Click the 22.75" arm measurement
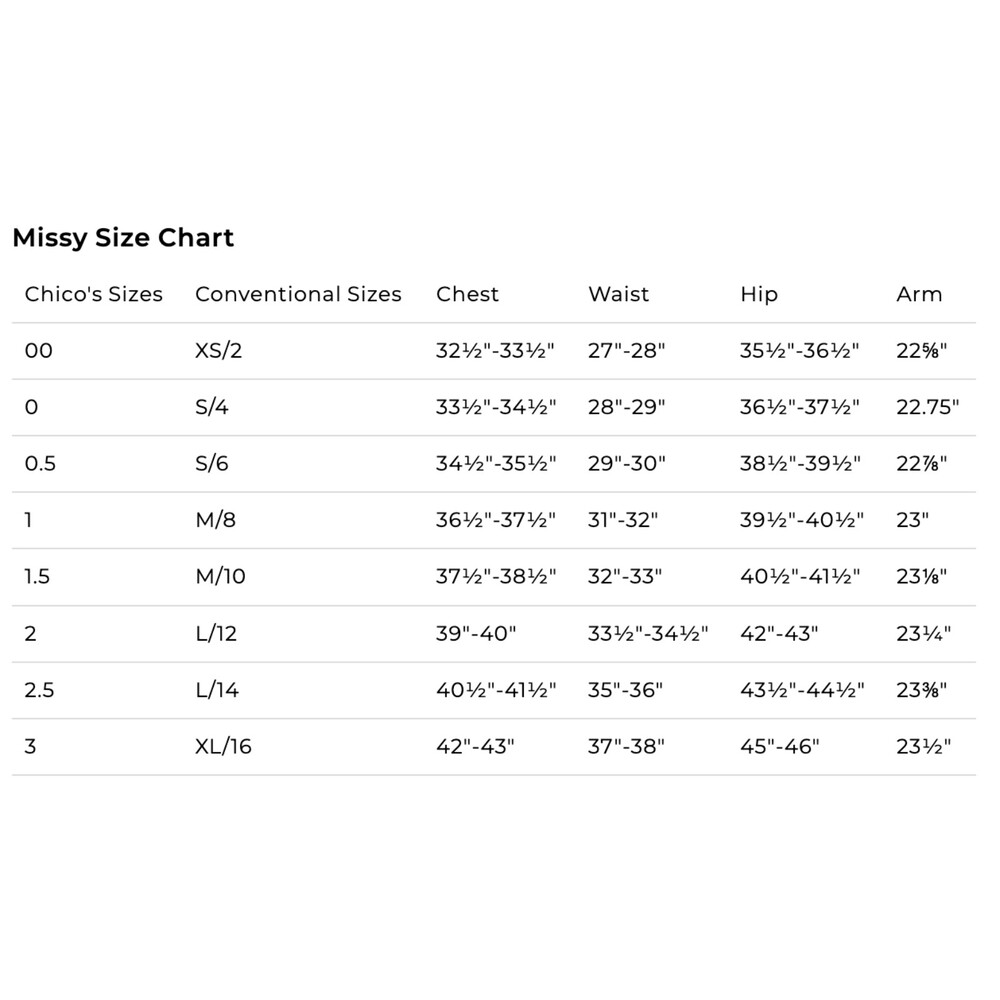Screen dimensions: 1000x1000 (928, 407)
